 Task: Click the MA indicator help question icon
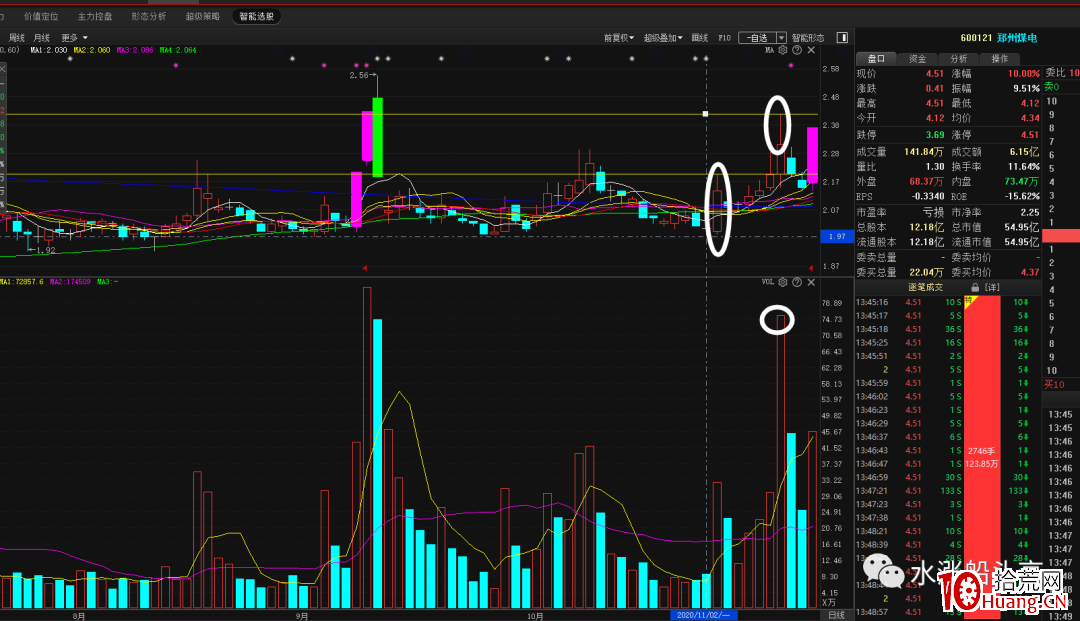pyautogui.click(x=796, y=50)
